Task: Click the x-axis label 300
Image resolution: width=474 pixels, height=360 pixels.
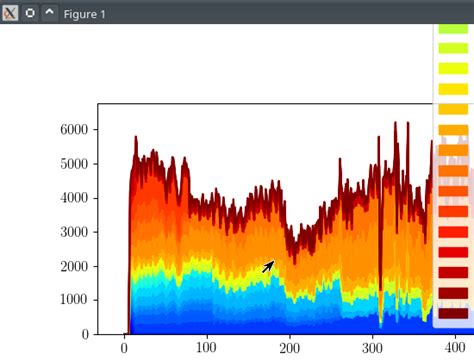Action: pyautogui.click(x=372, y=348)
